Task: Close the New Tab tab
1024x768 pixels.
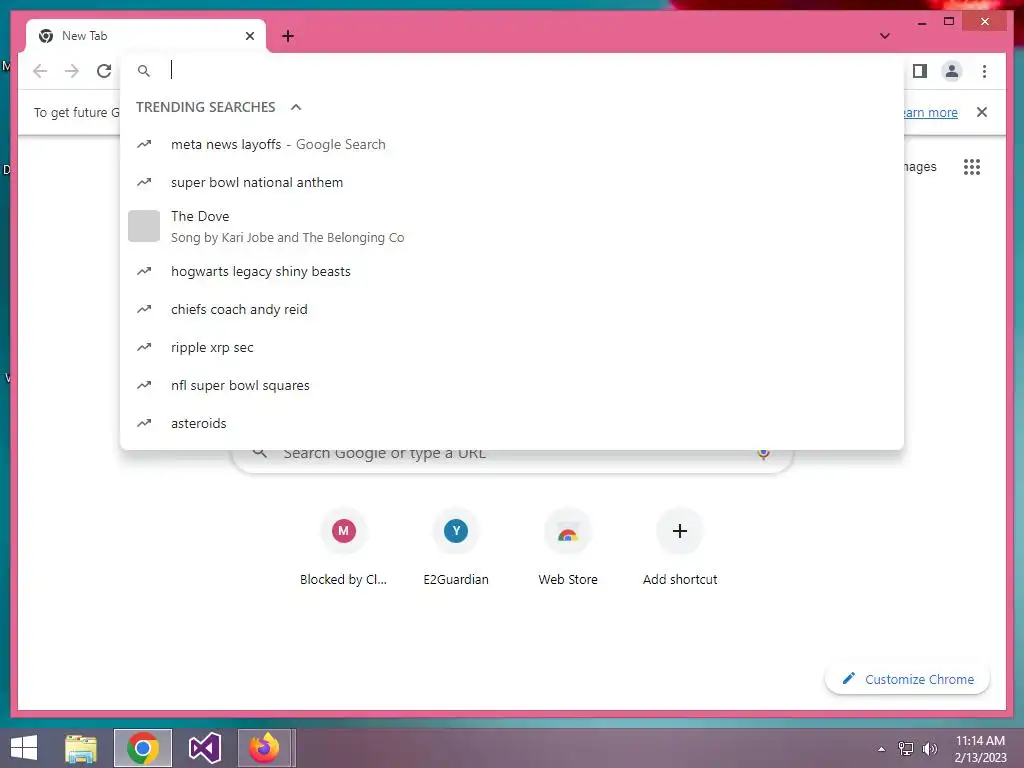Action: [x=249, y=36]
